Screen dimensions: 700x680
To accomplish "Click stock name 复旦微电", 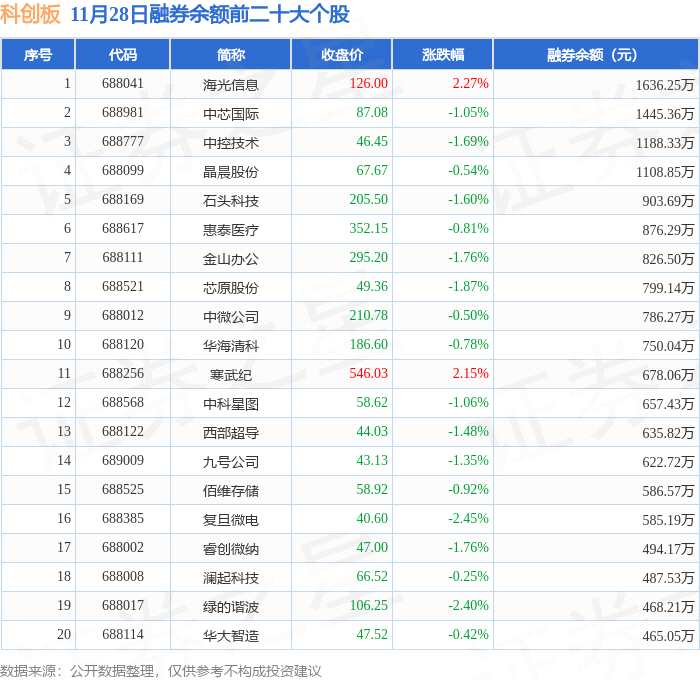I will click(231, 520).
